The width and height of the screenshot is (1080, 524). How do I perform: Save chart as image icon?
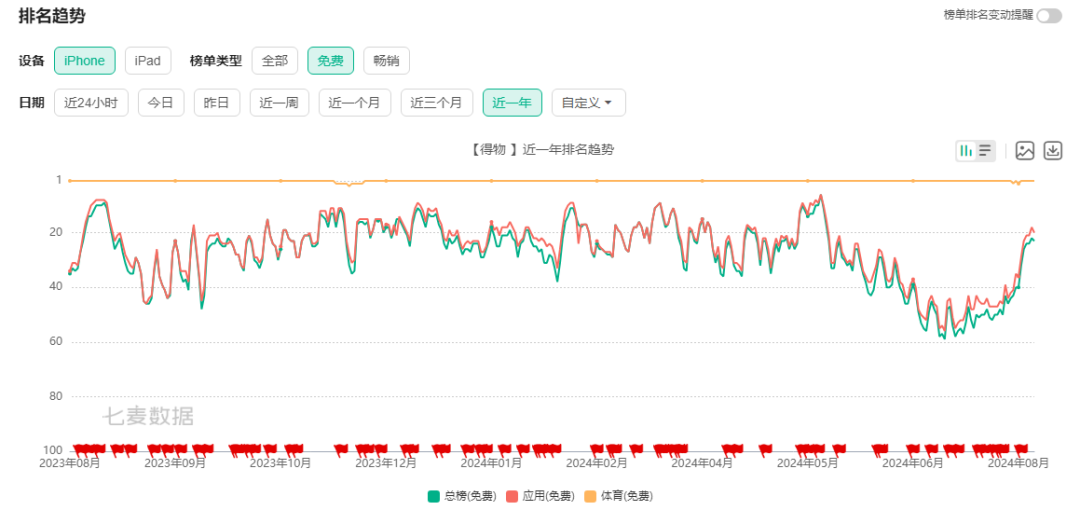point(1024,151)
